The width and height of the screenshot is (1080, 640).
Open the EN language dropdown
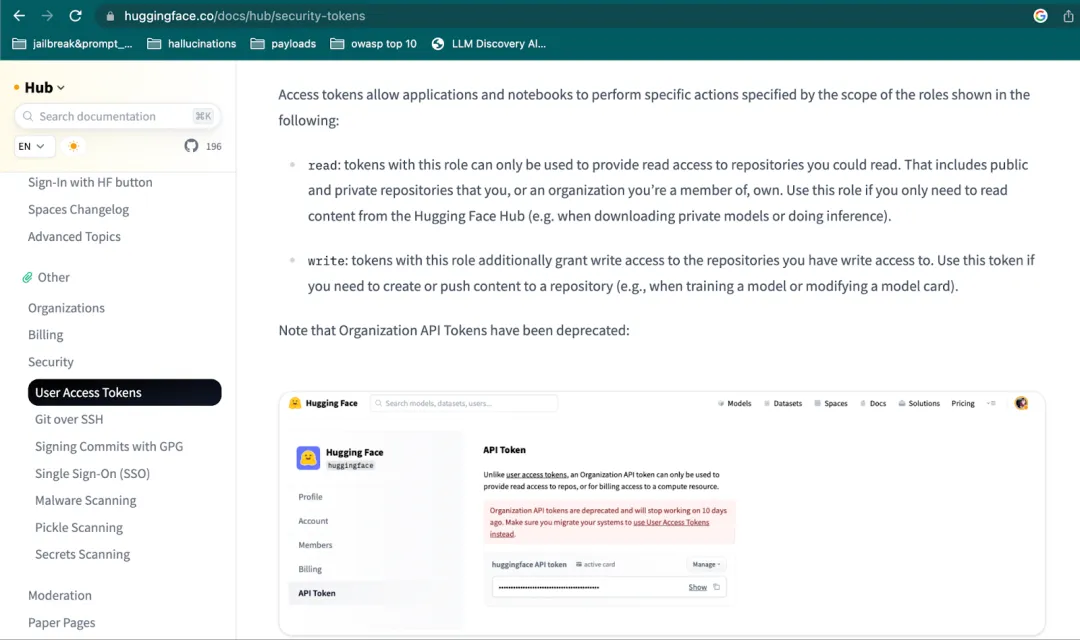pyautogui.click(x=32, y=146)
